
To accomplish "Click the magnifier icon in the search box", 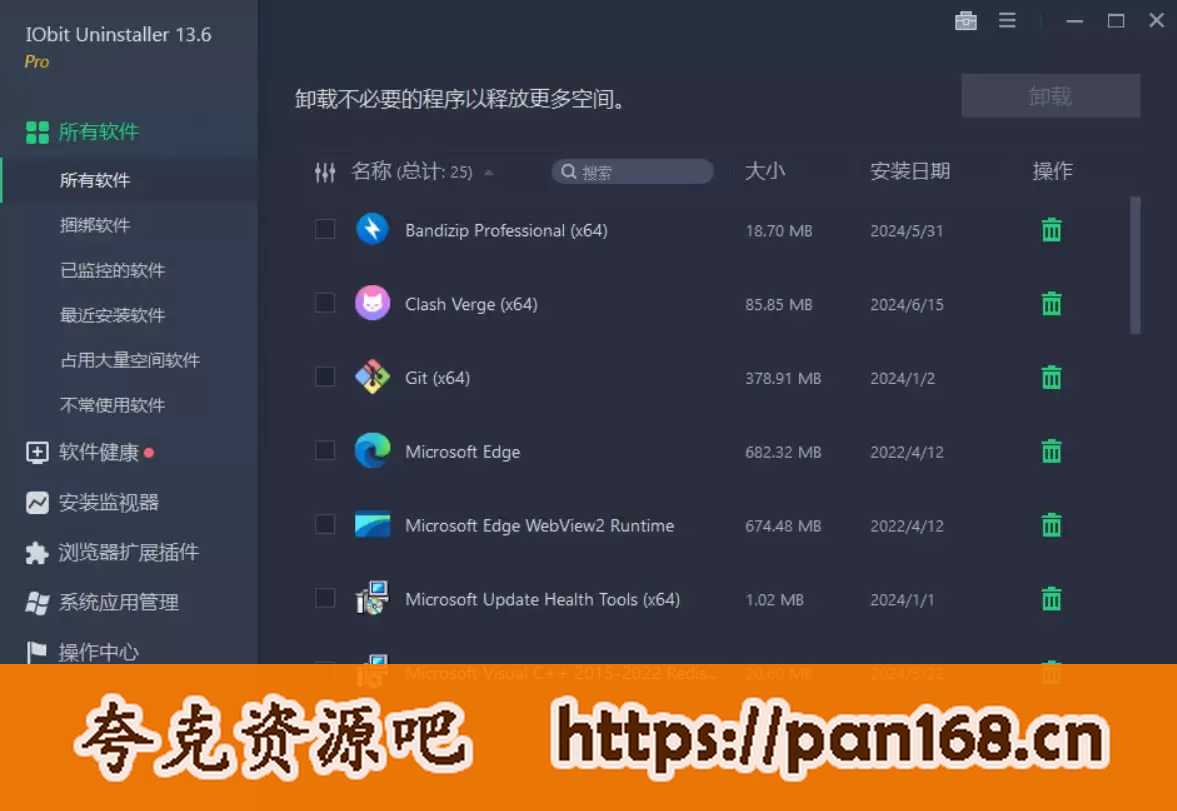I will (568, 172).
